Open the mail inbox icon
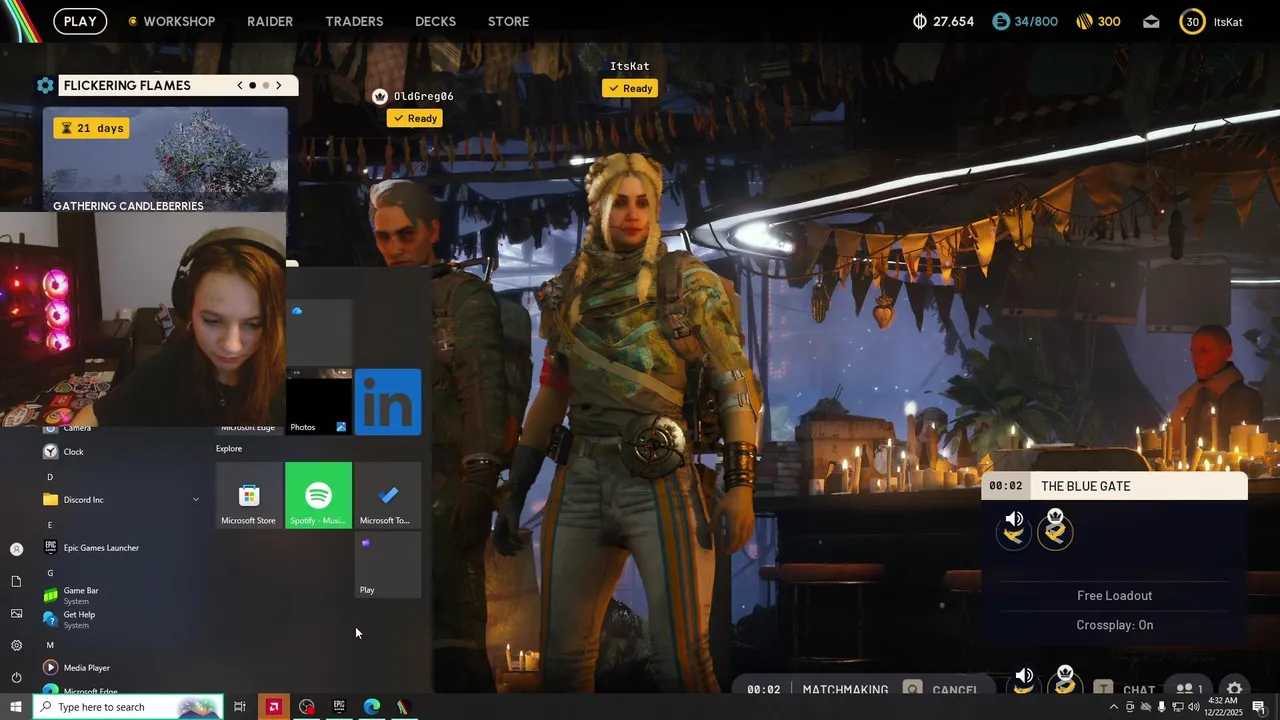This screenshot has height=720, width=1280. (1151, 21)
